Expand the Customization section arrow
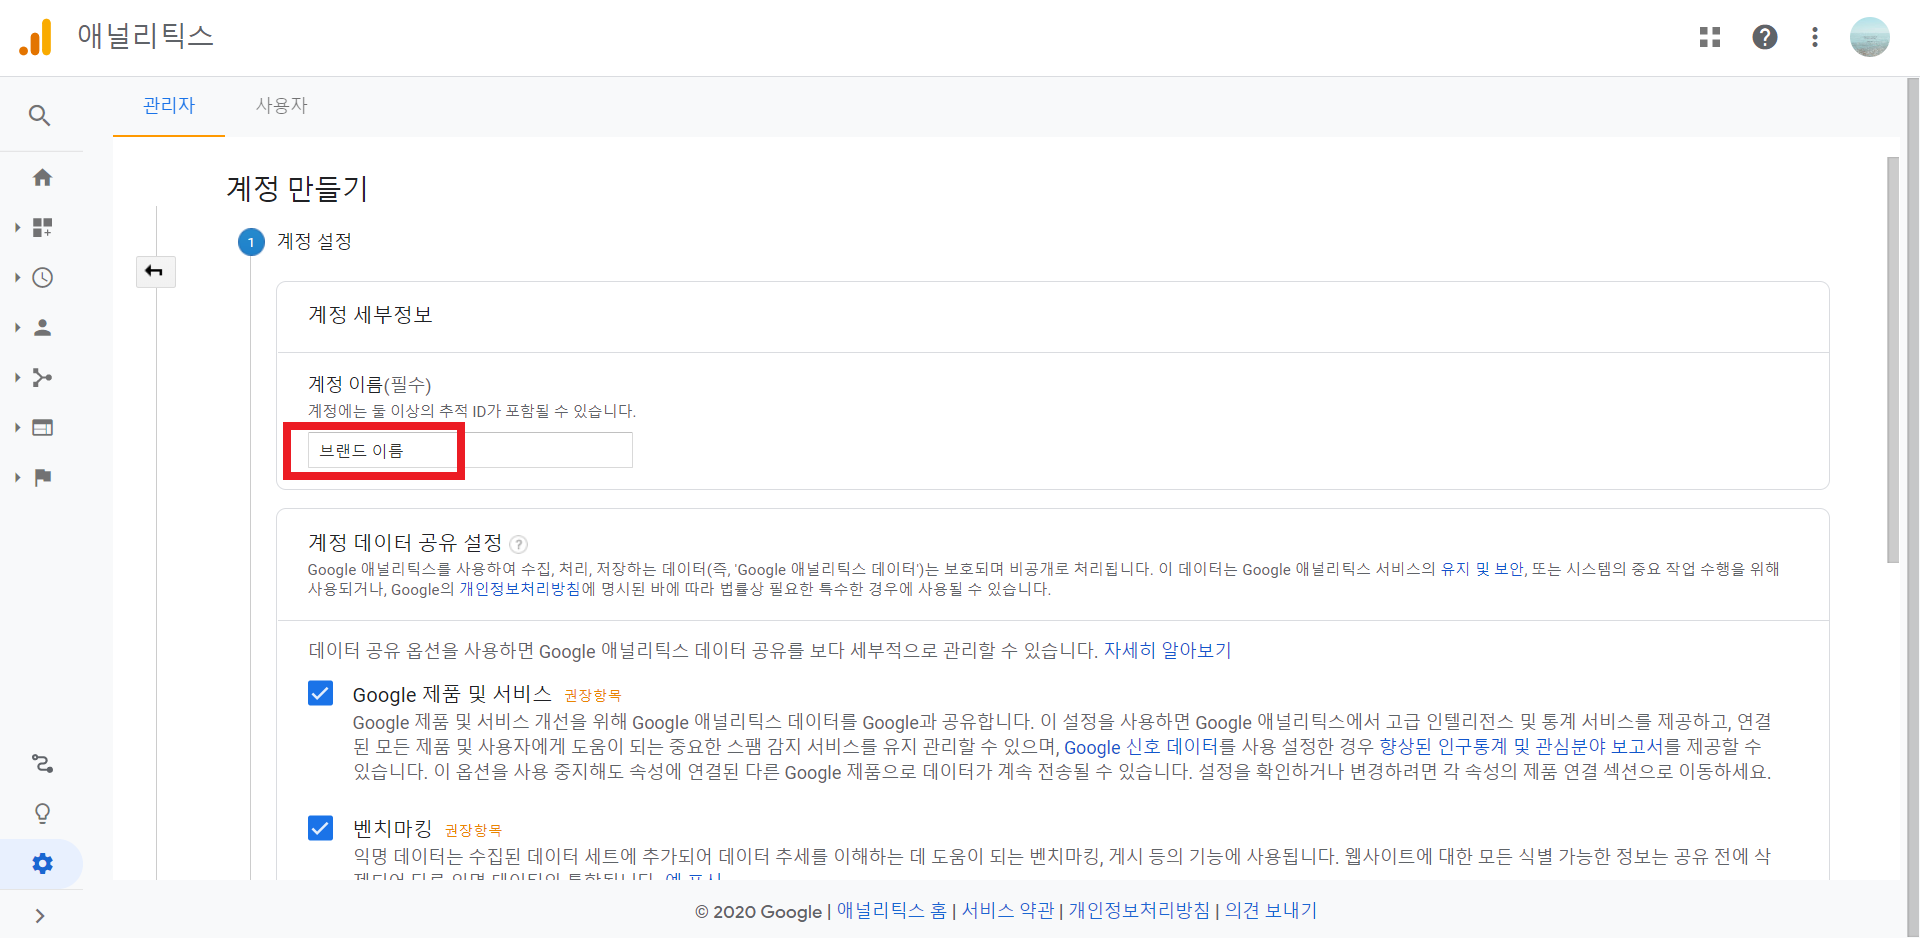 click(17, 227)
